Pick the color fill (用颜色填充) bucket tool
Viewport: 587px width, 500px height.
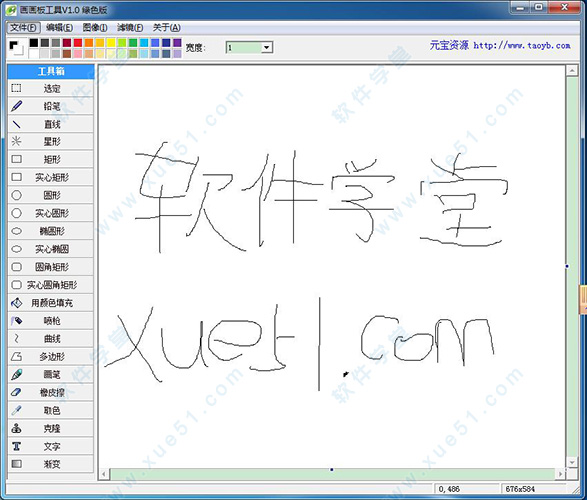point(51,303)
